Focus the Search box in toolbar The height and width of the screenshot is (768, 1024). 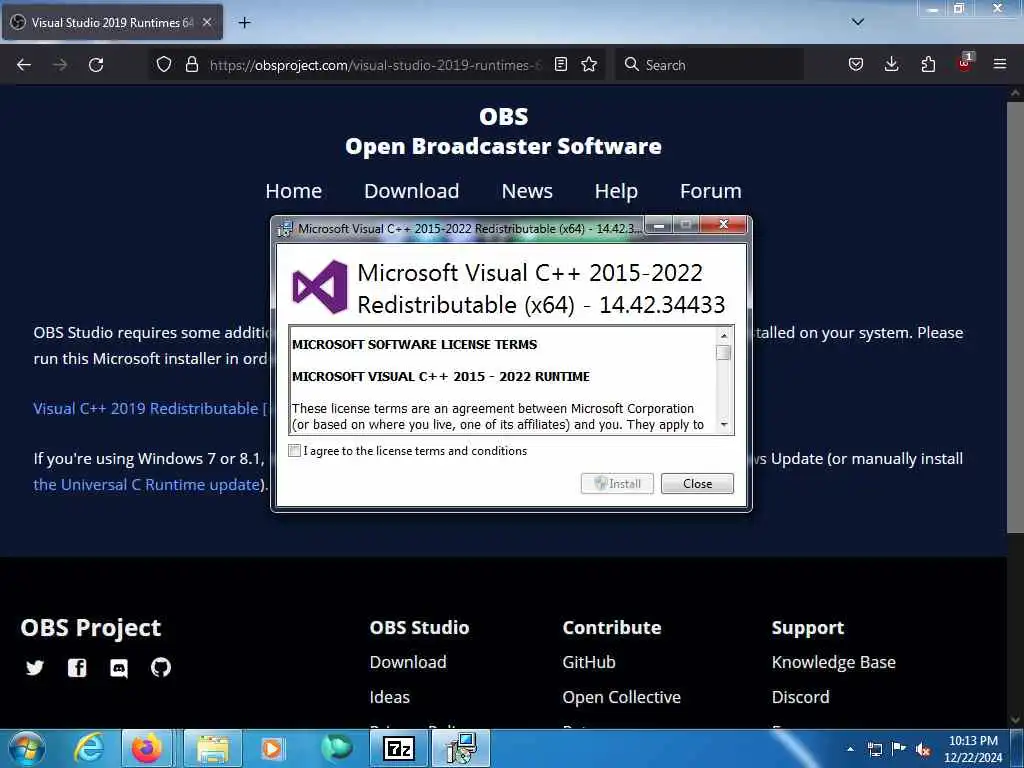[709, 65]
